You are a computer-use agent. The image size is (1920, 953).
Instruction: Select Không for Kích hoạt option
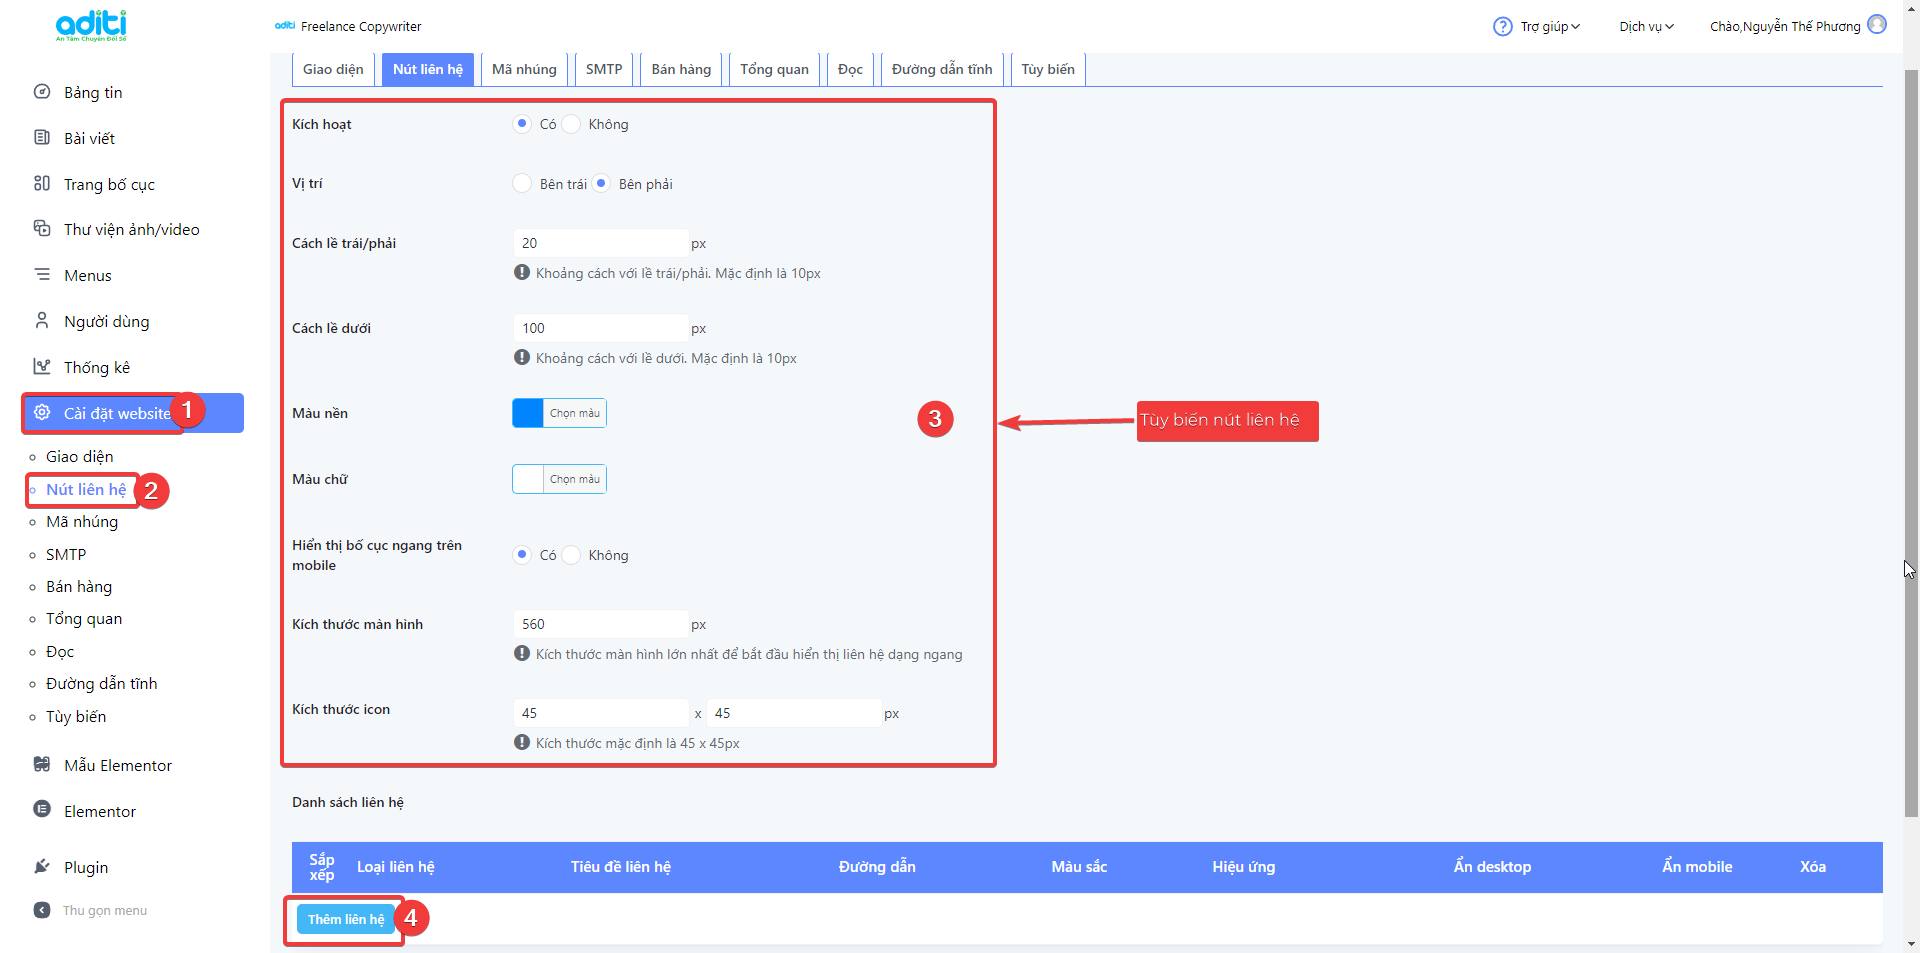pyautogui.click(x=572, y=124)
